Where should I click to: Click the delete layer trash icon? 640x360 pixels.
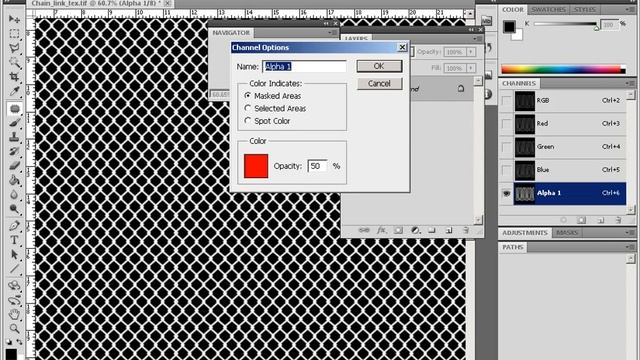coord(466,230)
